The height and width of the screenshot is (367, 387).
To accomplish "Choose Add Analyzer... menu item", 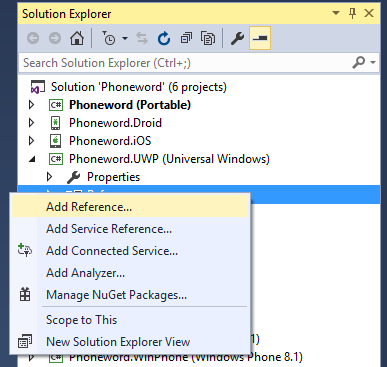I will (130, 273).
